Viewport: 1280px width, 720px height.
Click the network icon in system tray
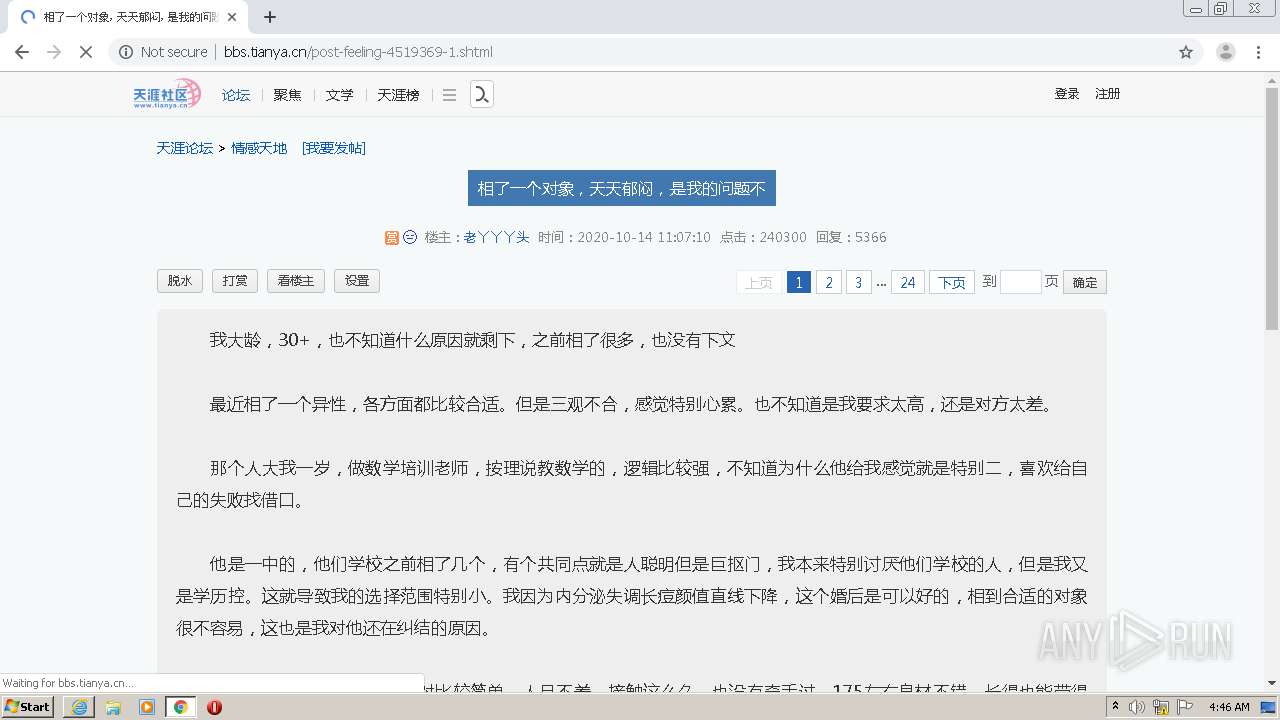[x=1161, y=707]
